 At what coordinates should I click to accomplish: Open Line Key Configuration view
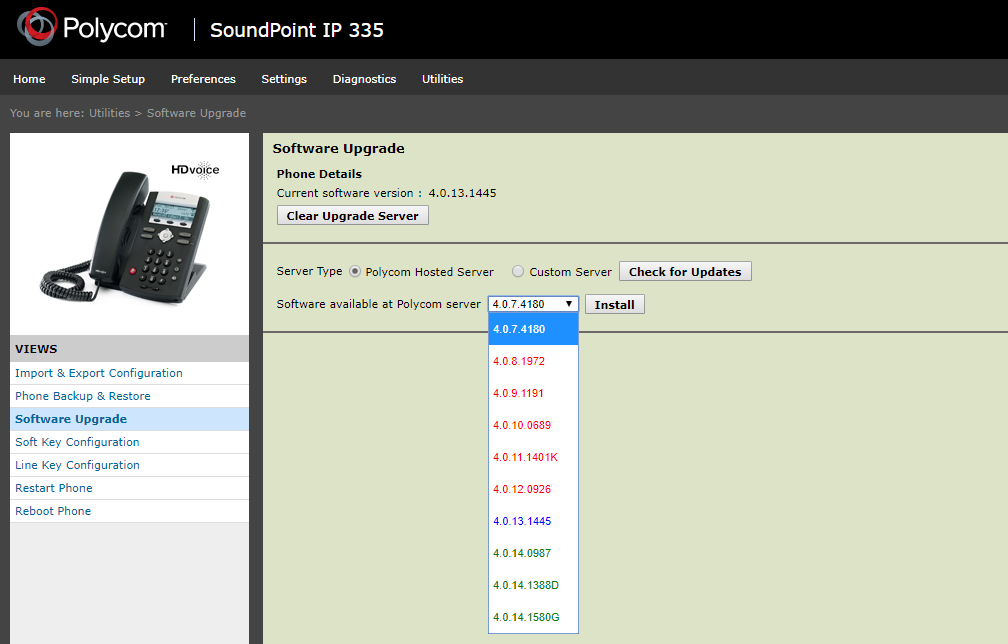(x=129, y=465)
